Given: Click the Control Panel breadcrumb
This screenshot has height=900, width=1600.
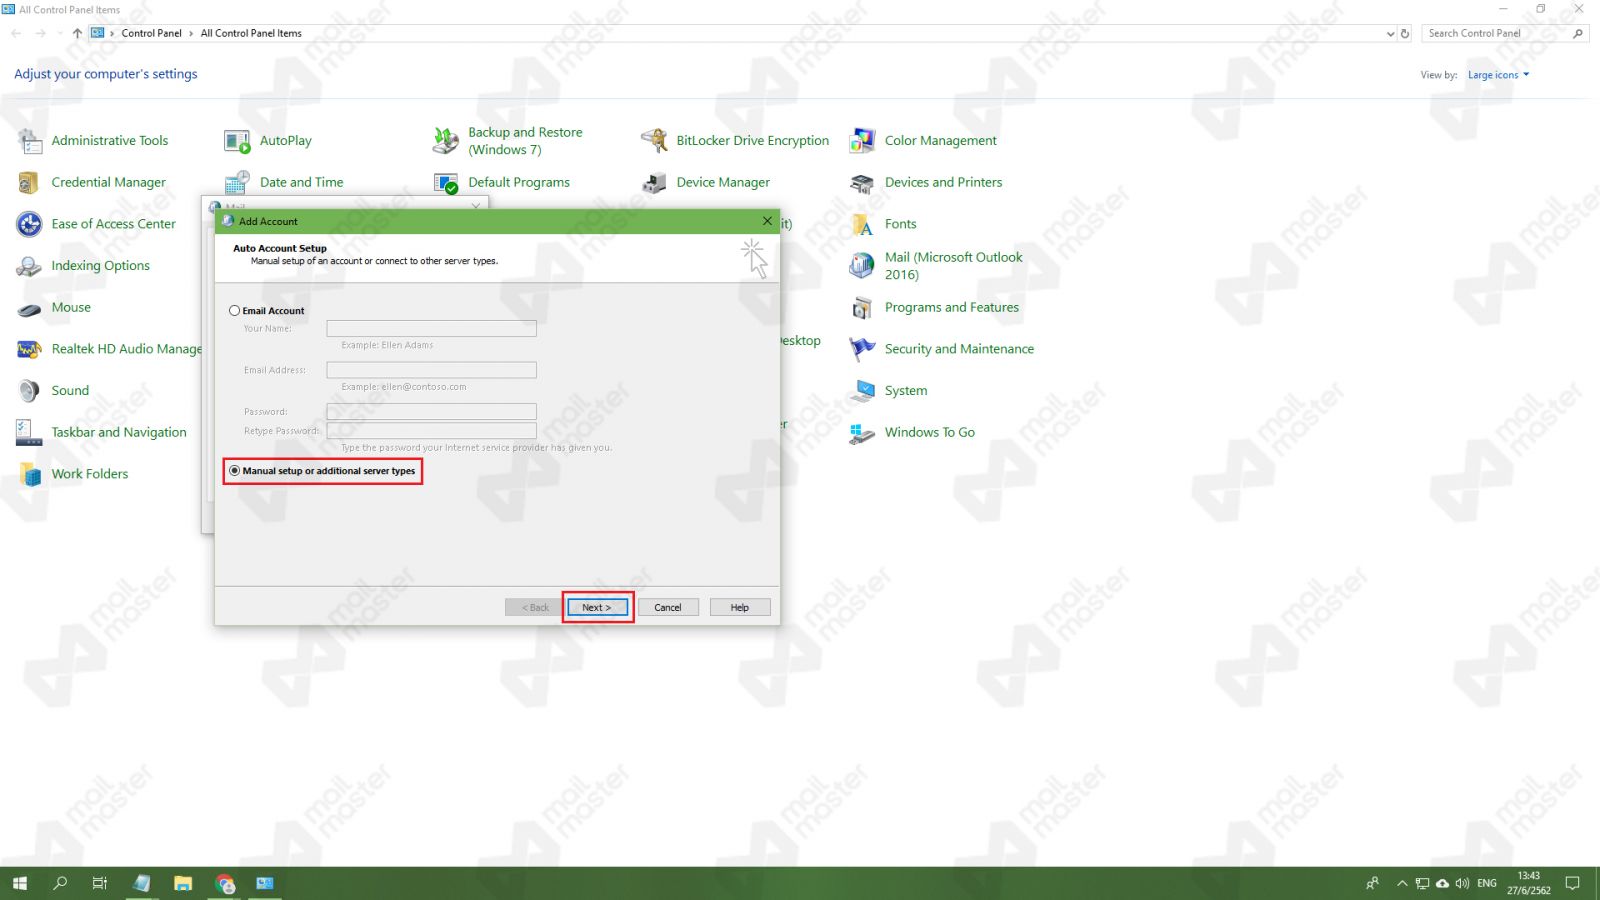Looking at the screenshot, I should pyautogui.click(x=152, y=33).
